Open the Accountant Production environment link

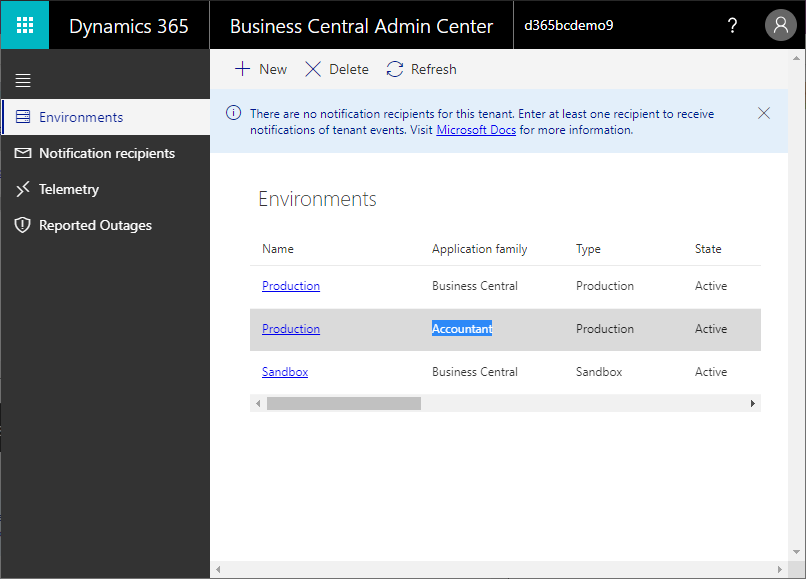[x=291, y=329]
